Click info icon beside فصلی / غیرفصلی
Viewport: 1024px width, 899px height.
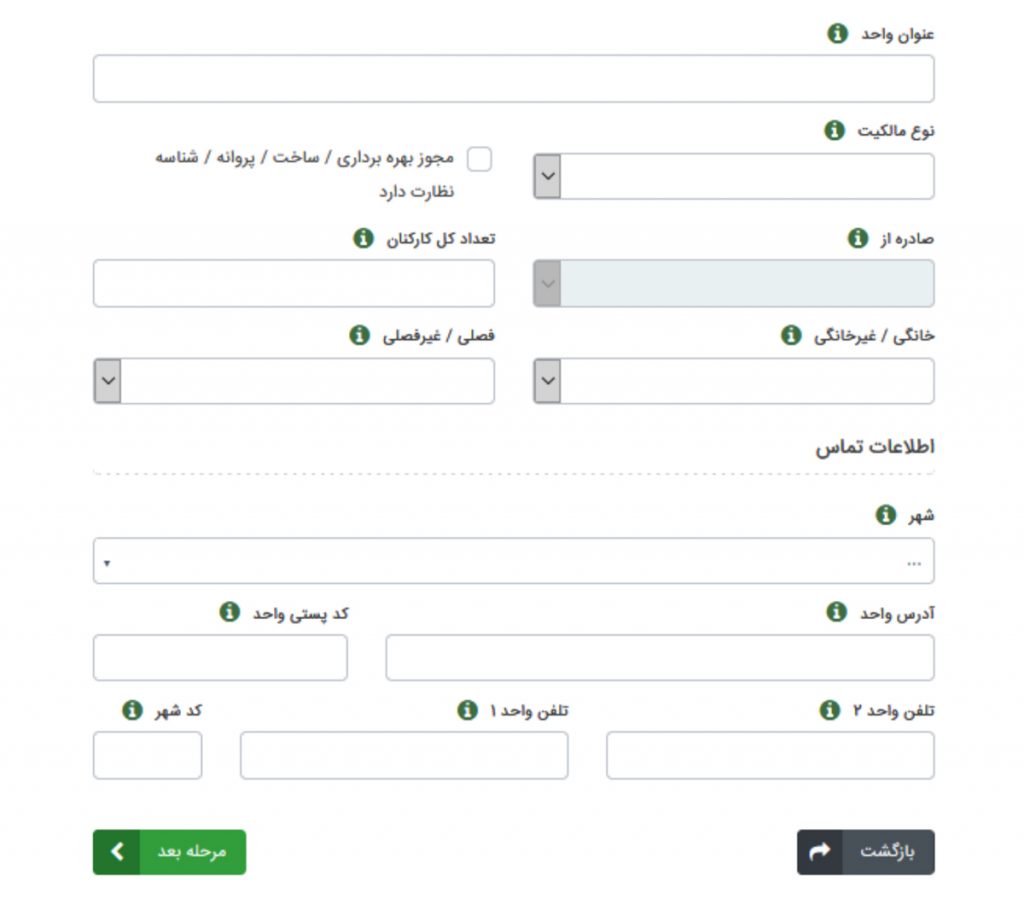(359, 335)
